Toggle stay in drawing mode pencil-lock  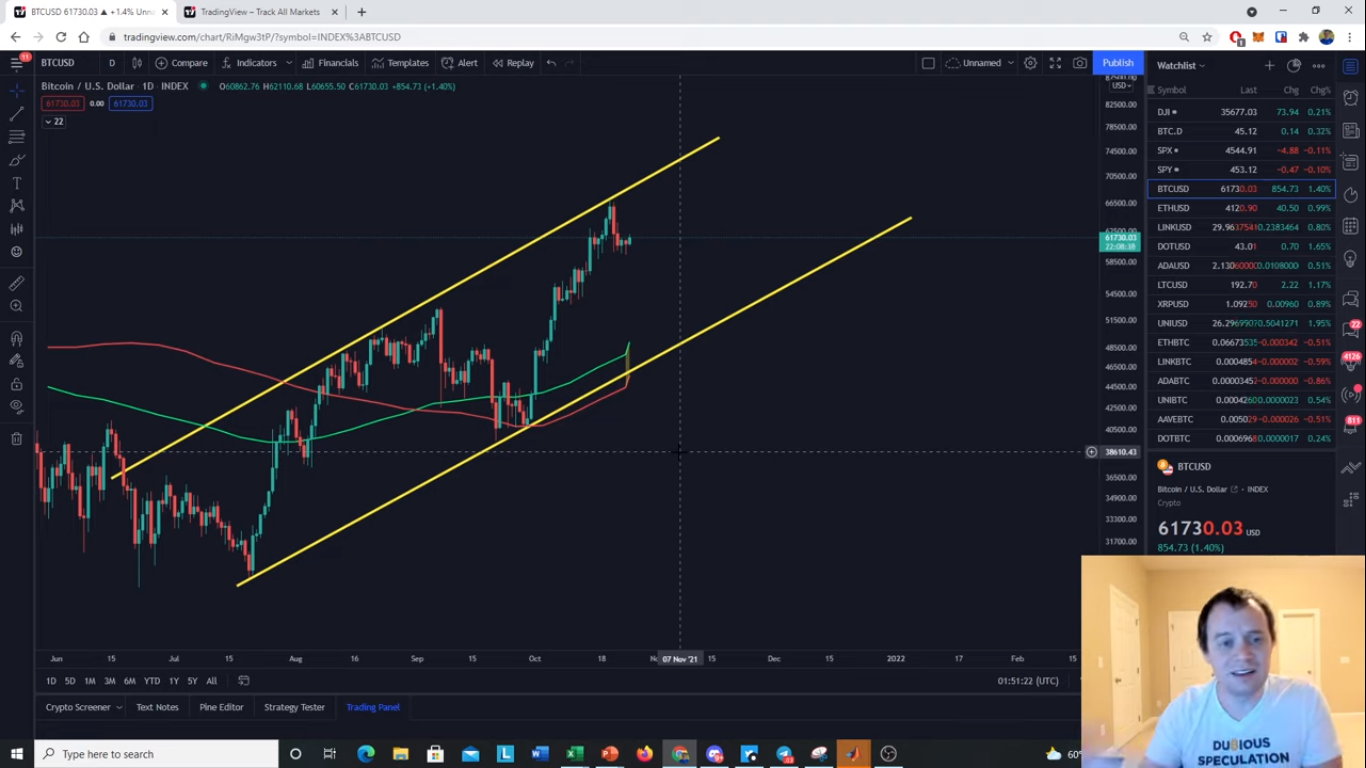(x=16, y=362)
